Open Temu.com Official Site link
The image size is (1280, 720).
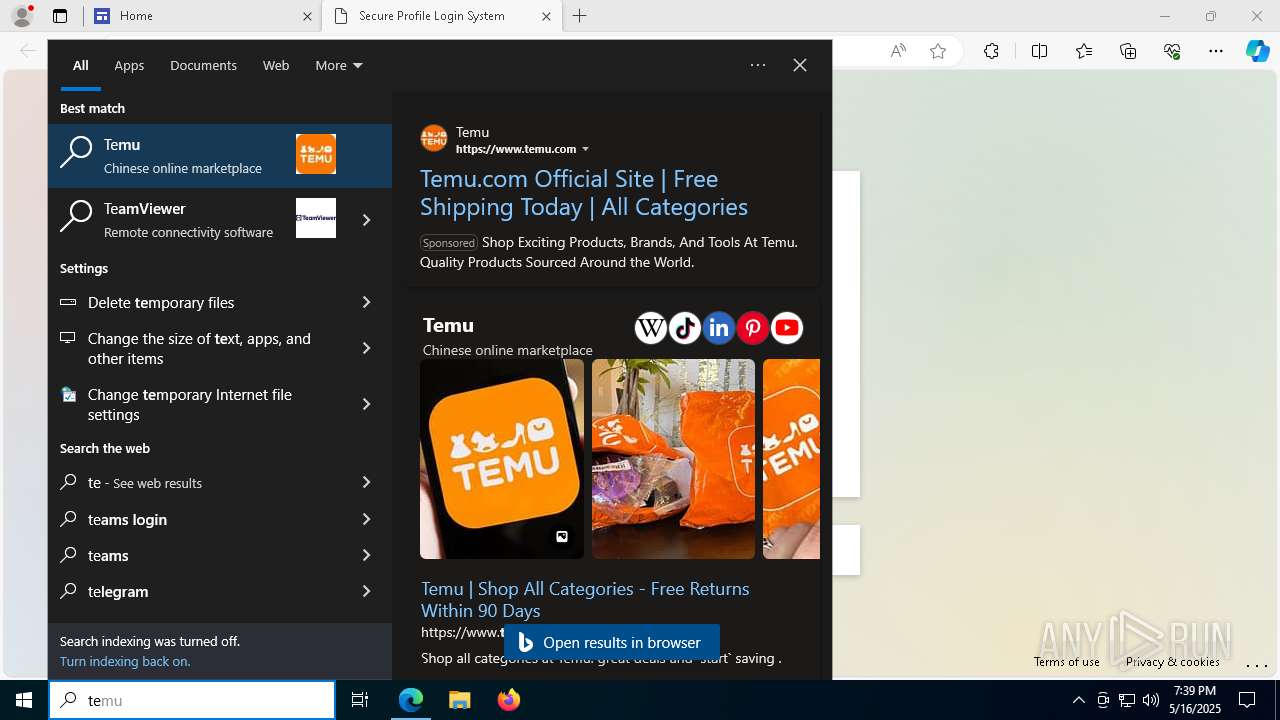coord(584,192)
